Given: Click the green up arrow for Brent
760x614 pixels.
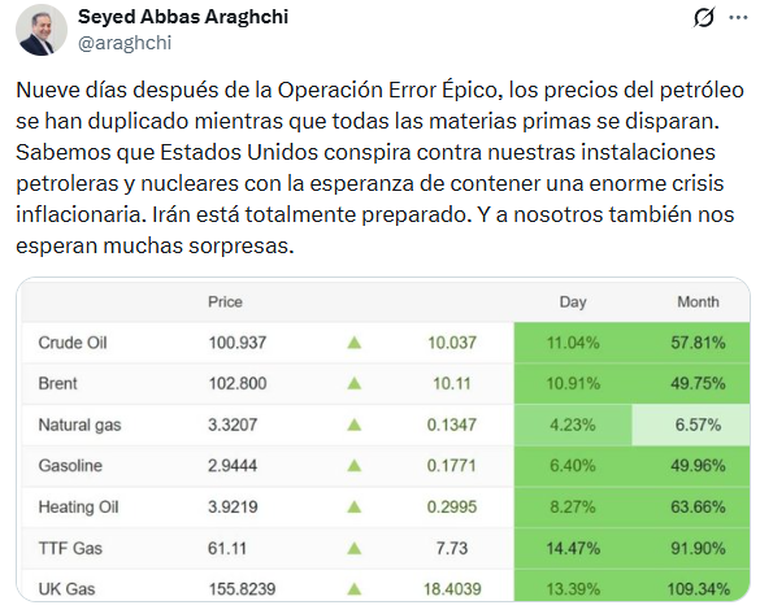Looking at the screenshot, I should [354, 384].
